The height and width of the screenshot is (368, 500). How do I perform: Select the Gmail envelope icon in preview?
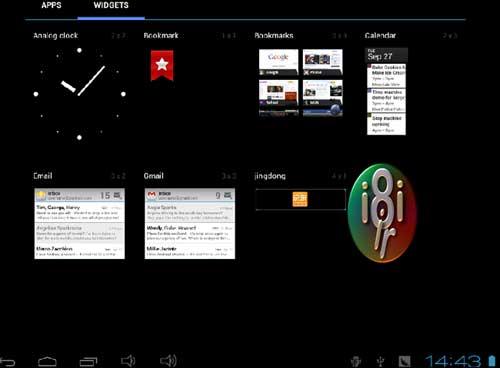(152, 195)
